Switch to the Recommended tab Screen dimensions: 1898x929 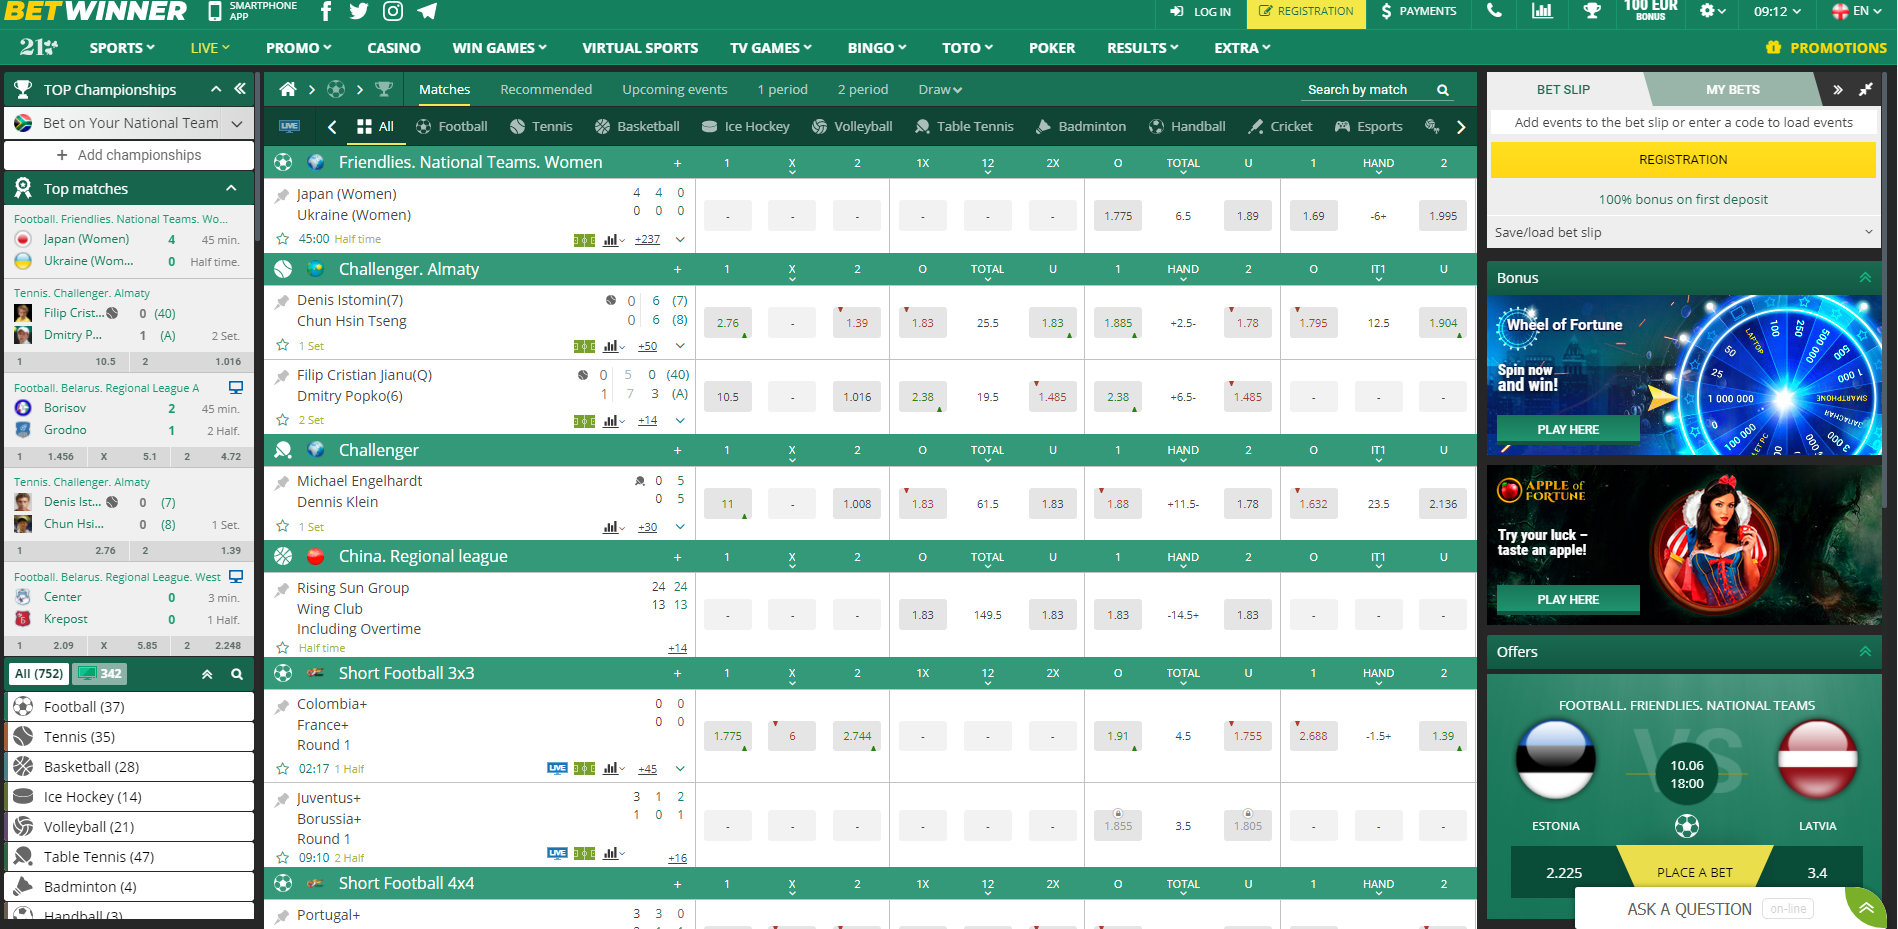[546, 89]
